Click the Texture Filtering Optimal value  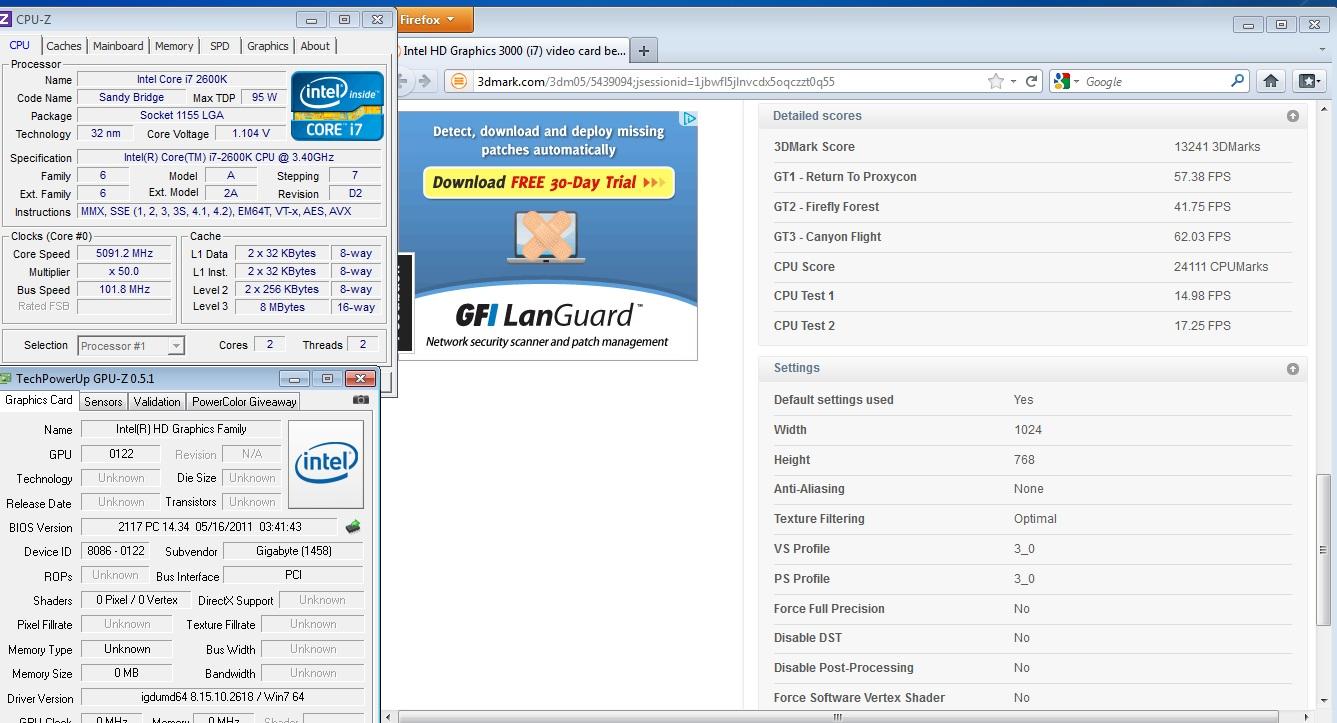pyautogui.click(x=1035, y=519)
